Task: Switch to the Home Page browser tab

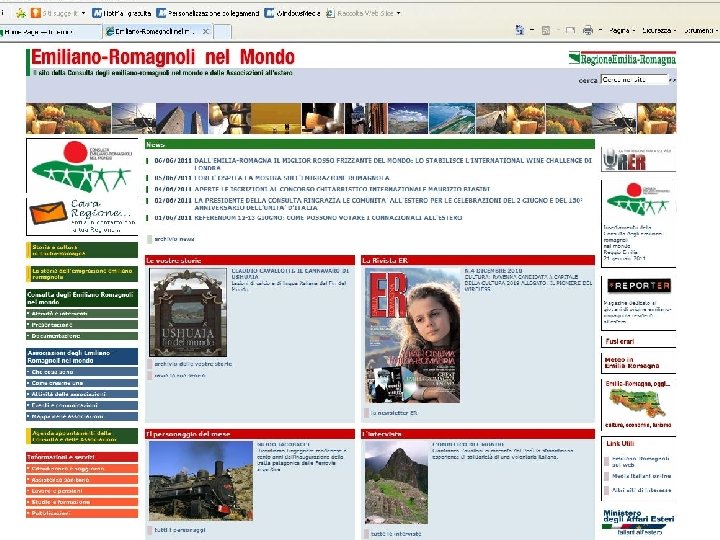Action: pos(51,32)
